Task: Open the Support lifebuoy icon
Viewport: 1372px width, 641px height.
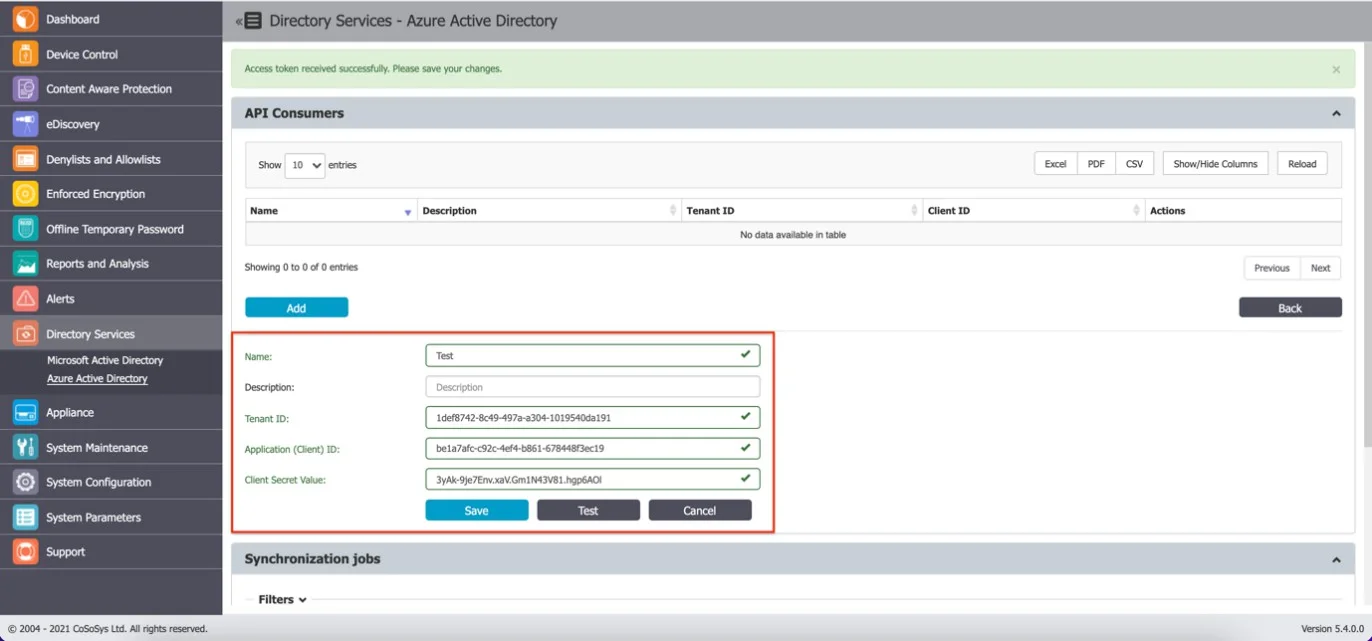Action: point(26,552)
